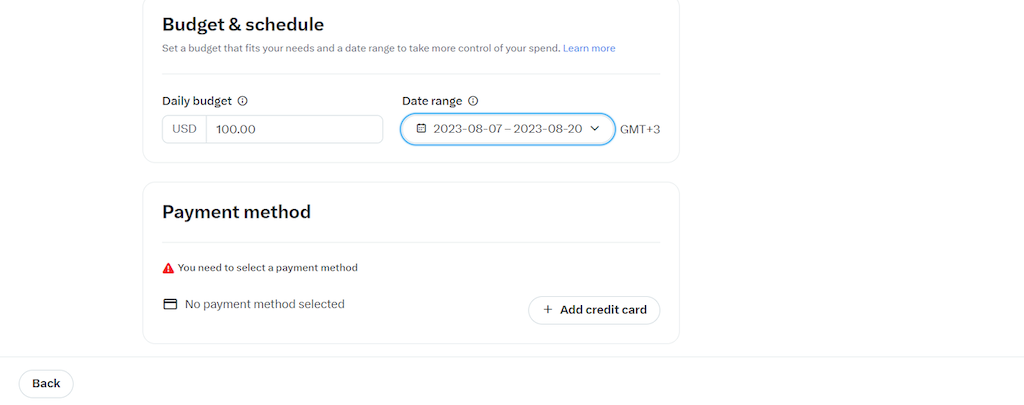
Task: Click the calendar icon in date range
Action: (x=421, y=129)
